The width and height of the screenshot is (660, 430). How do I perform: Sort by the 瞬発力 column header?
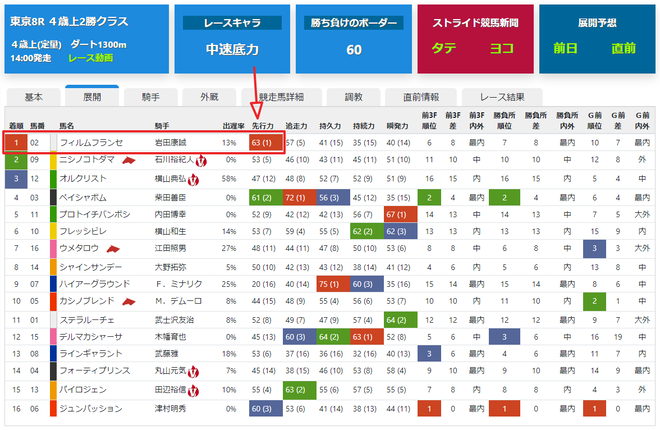point(397,126)
